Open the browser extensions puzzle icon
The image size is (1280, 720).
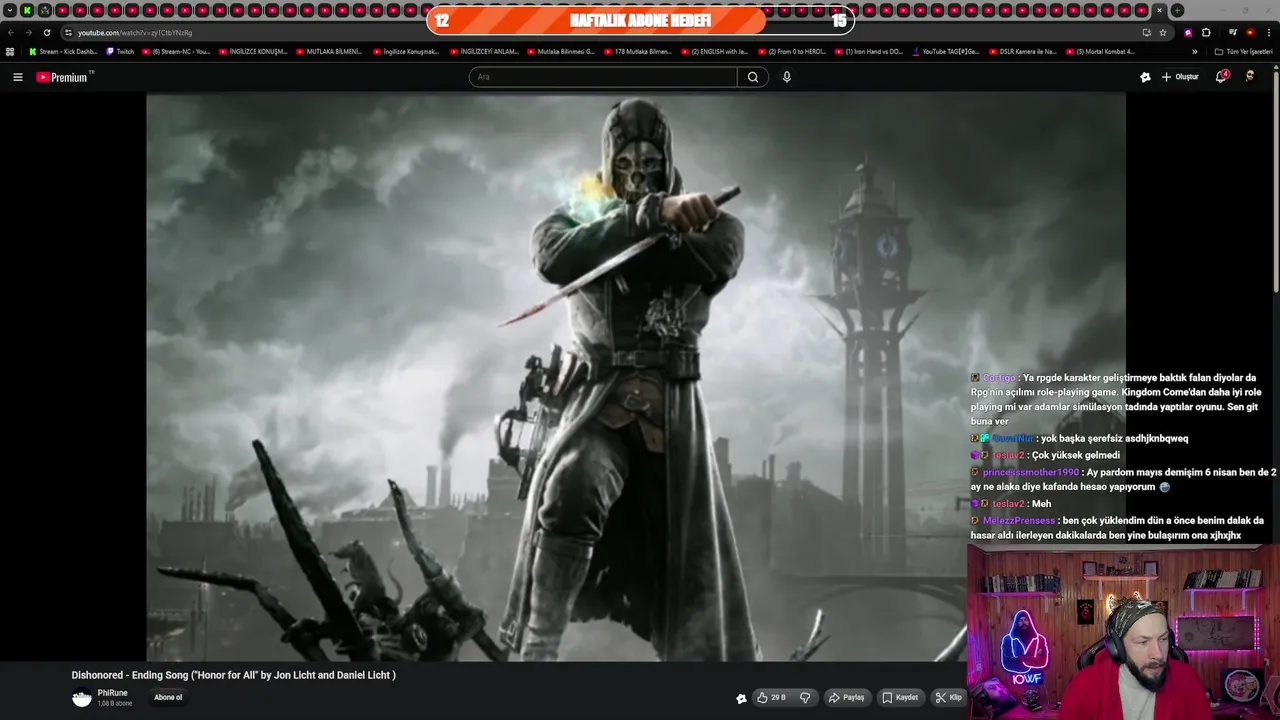1206,32
